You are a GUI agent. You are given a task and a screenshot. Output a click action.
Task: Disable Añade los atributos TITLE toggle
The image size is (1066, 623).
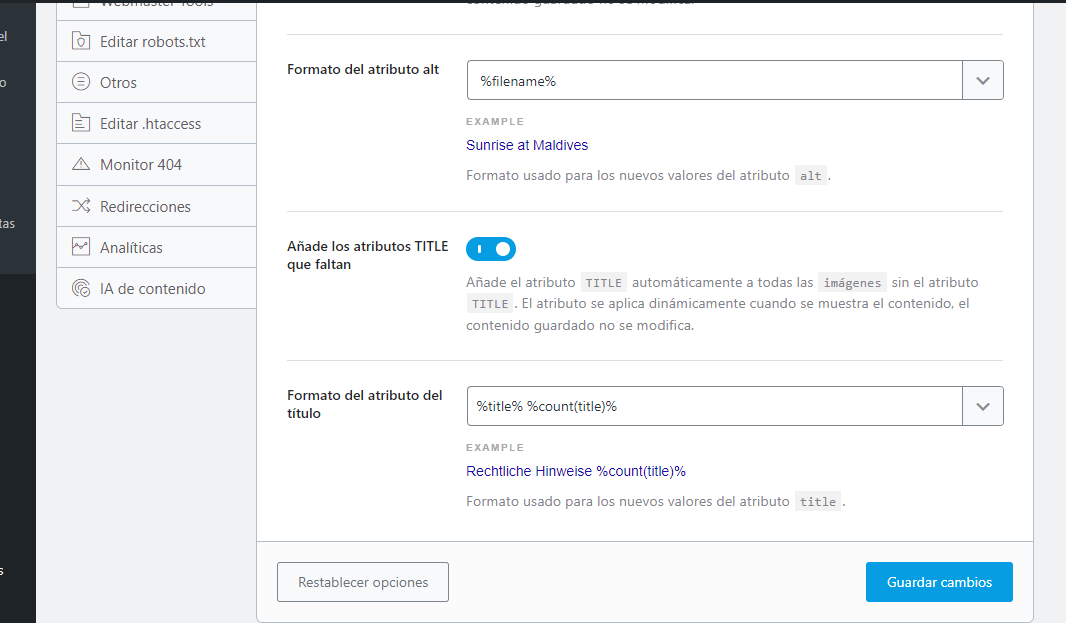pyautogui.click(x=491, y=249)
